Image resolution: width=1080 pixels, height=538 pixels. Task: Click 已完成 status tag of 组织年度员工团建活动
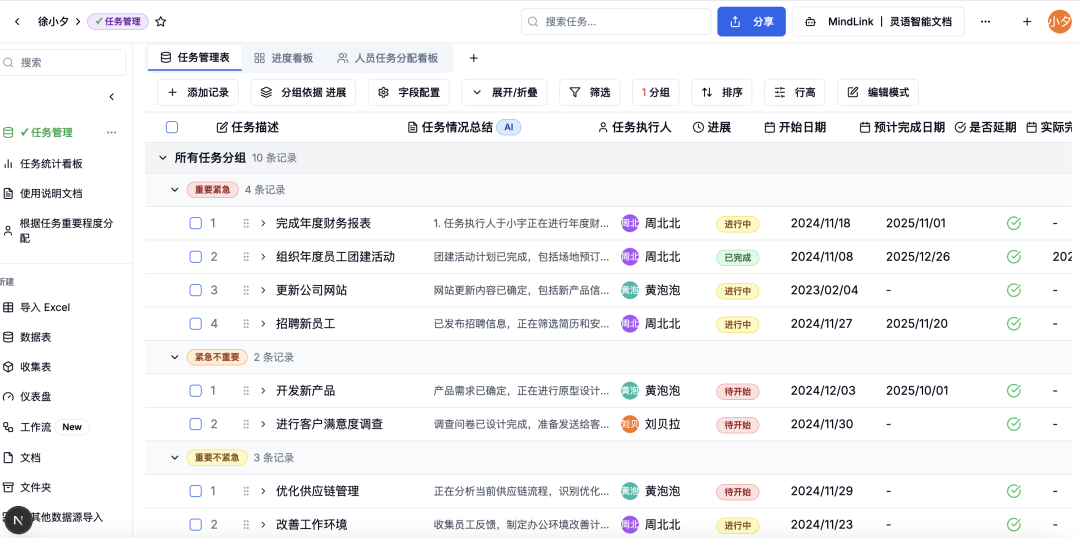pyautogui.click(x=738, y=258)
